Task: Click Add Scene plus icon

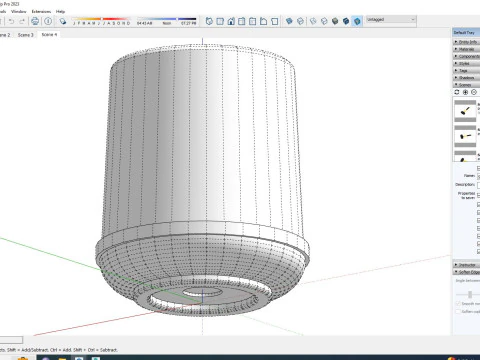Action: [465, 92]
